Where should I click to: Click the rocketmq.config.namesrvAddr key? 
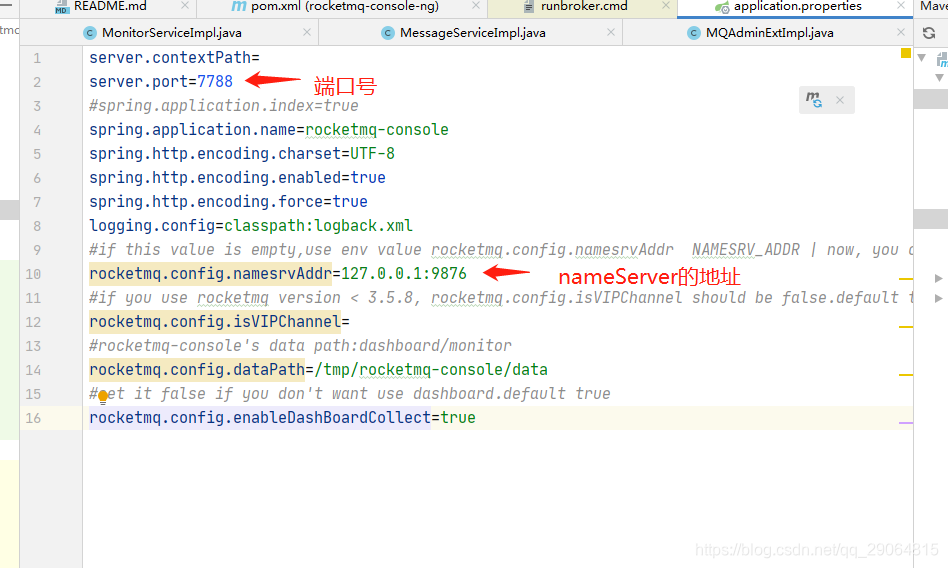click(x=210, y=273)
